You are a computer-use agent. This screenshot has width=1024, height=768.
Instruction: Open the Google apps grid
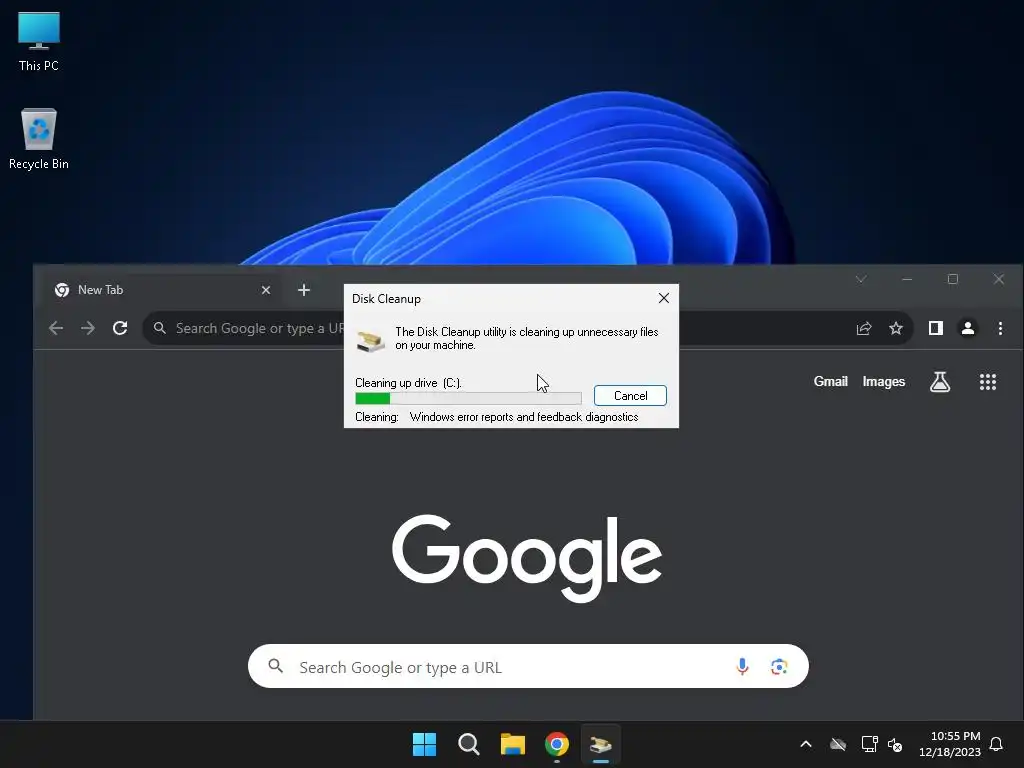coord(987,382)
